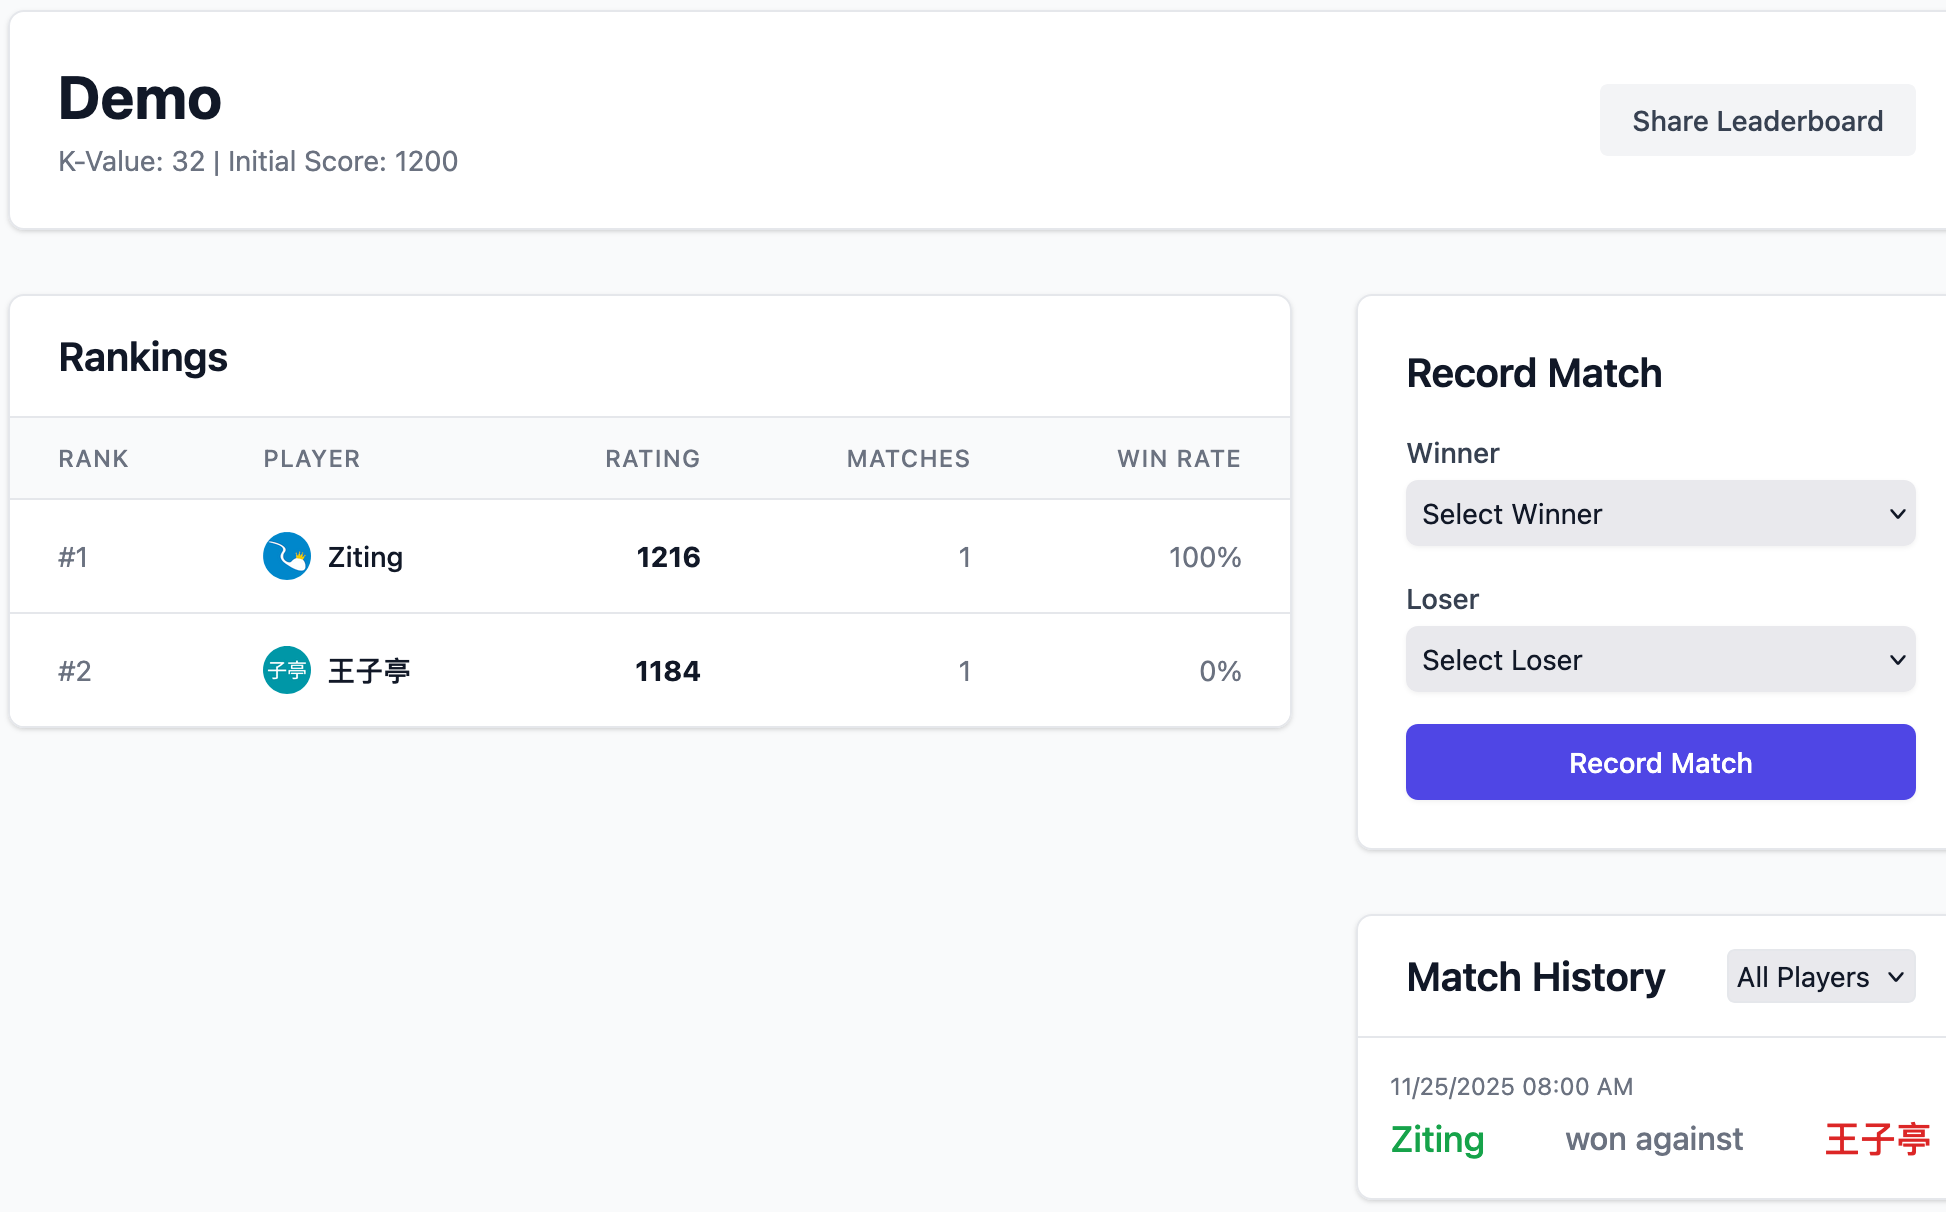Click the RANK column header
The image size is (1946, 1212).
pos(93,459)
